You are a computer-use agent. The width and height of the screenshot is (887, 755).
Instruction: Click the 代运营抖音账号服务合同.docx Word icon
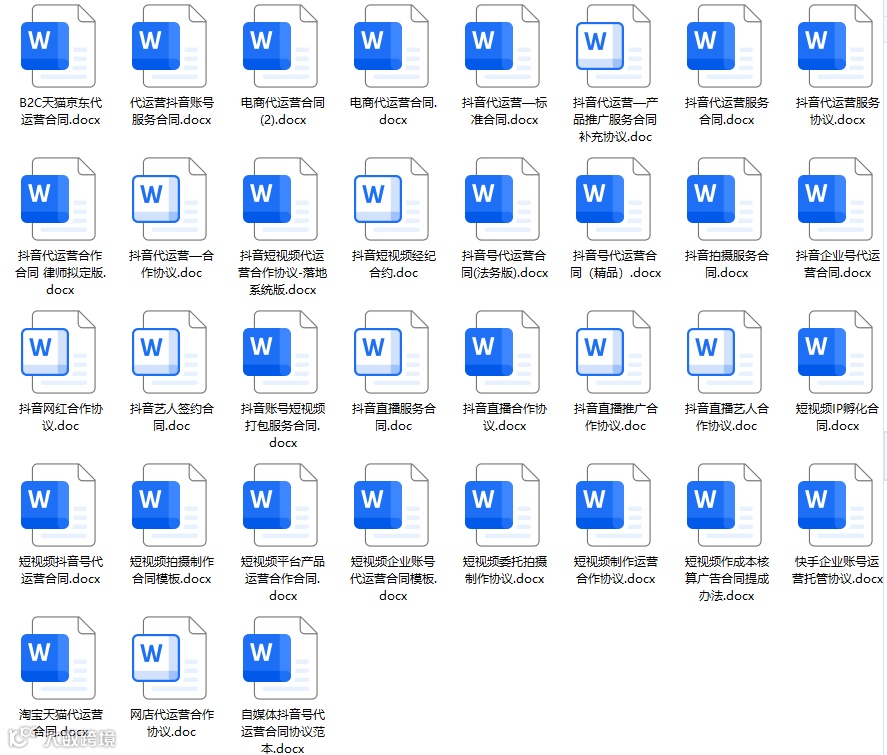coord(169,46)
